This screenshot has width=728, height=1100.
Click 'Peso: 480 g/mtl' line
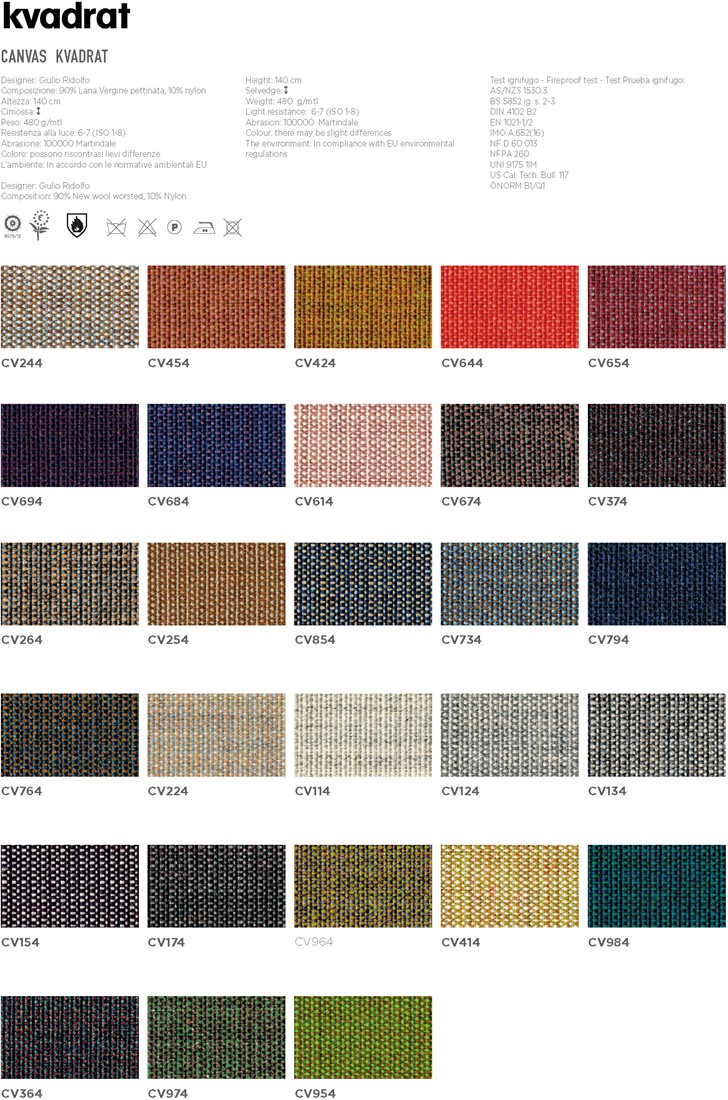coord(32,122)
